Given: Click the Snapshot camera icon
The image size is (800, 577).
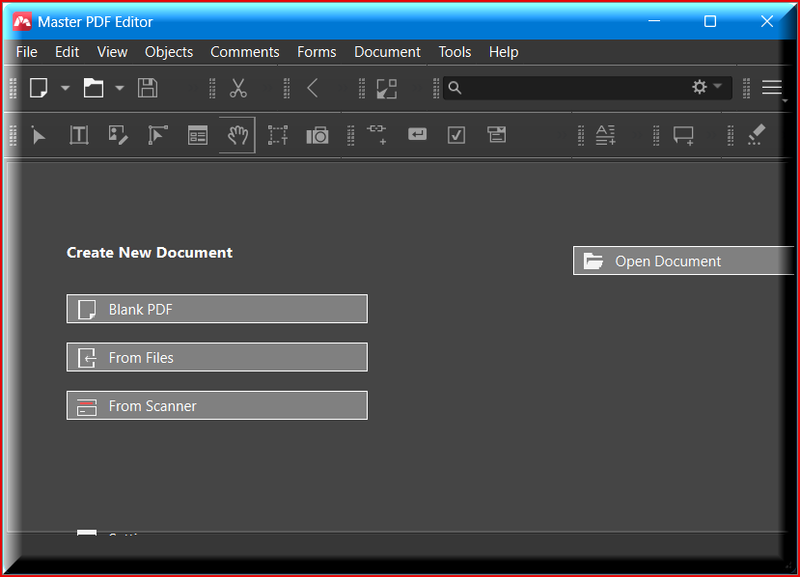Looking at the screenshot, I should [317, 136].
